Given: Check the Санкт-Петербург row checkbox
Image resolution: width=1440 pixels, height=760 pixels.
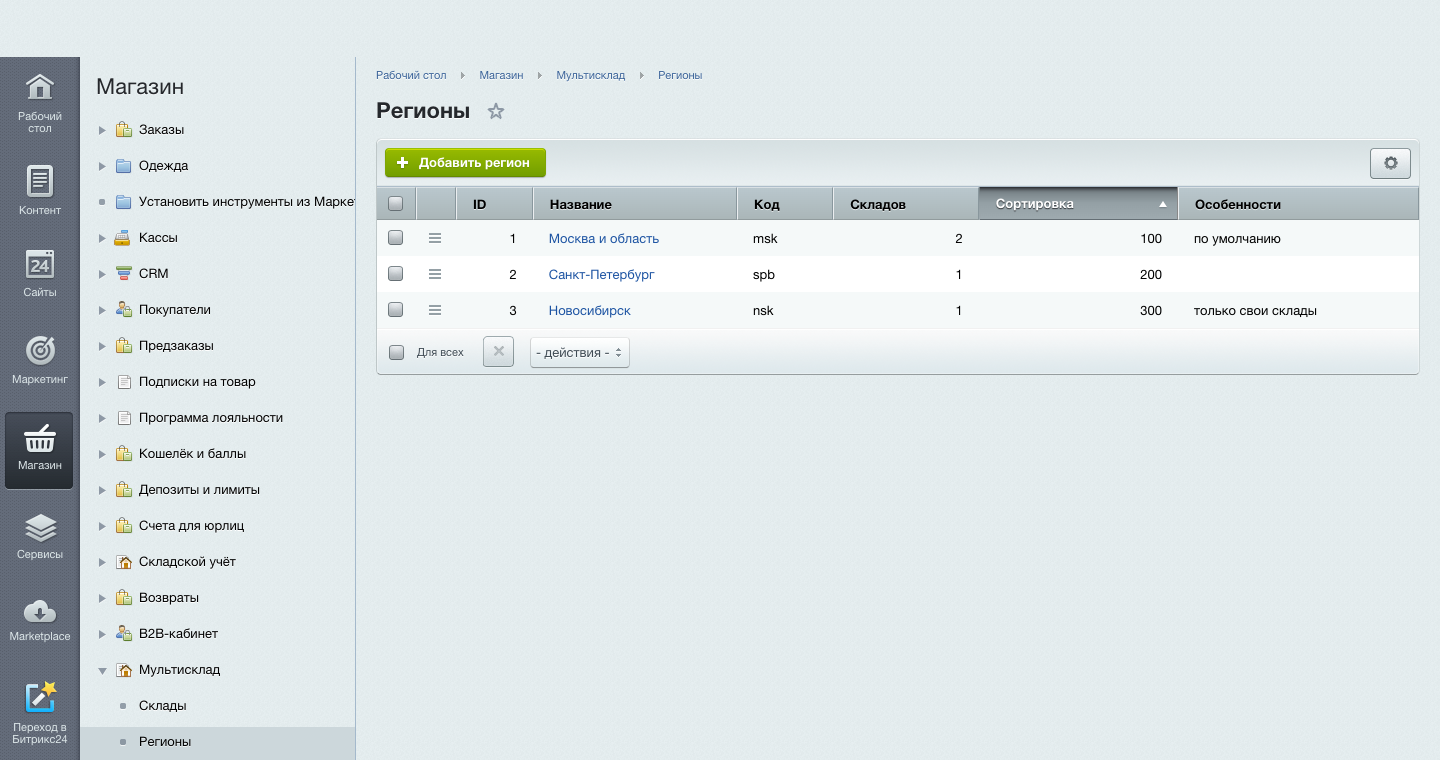Looking at the screenshot, I should click(x=396, y=275).
